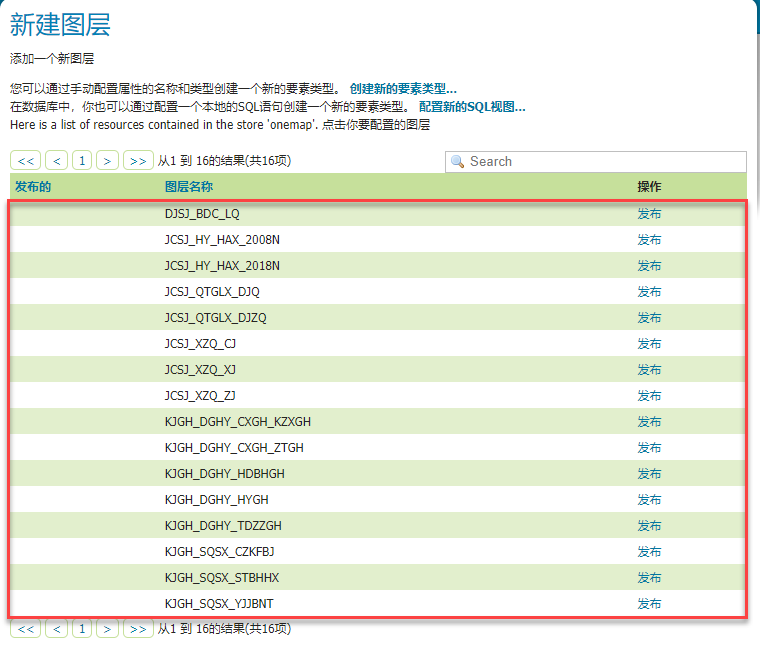This screenshot has width=760, height=650.
Task: Open the 配置新的SQL视图 link
Action: tap(472, 107)
